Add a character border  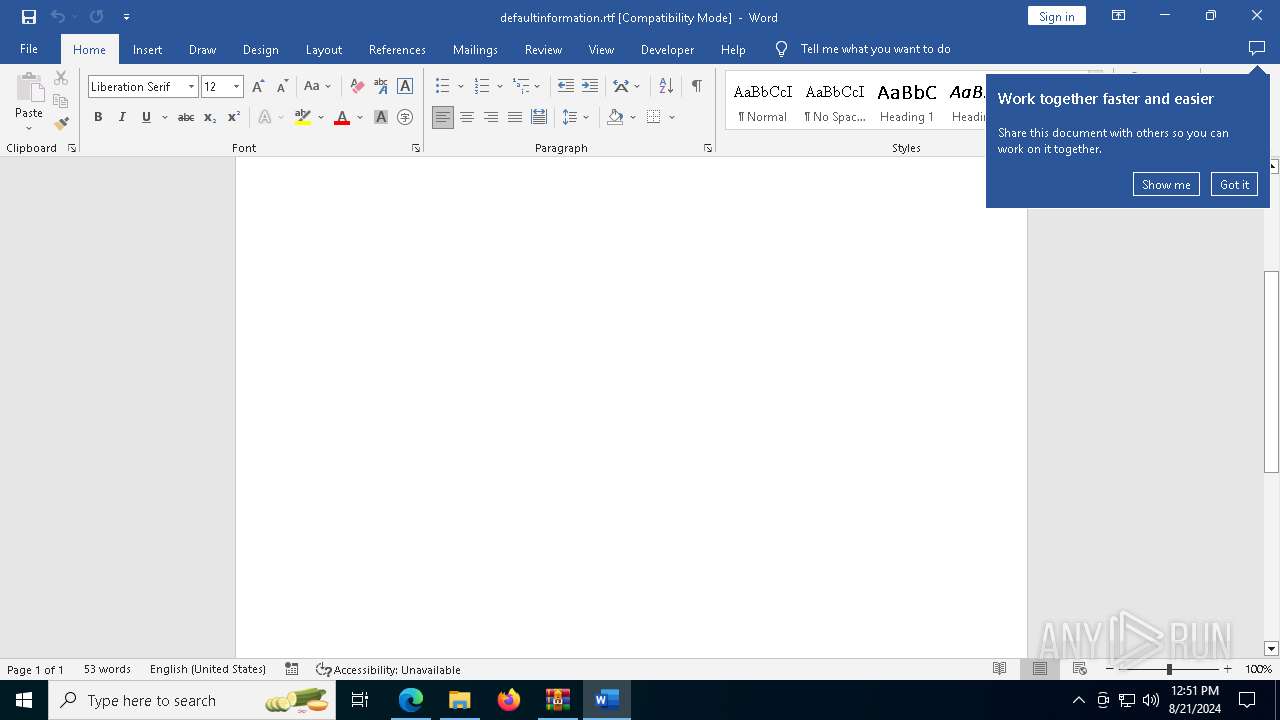coord(405,86)
